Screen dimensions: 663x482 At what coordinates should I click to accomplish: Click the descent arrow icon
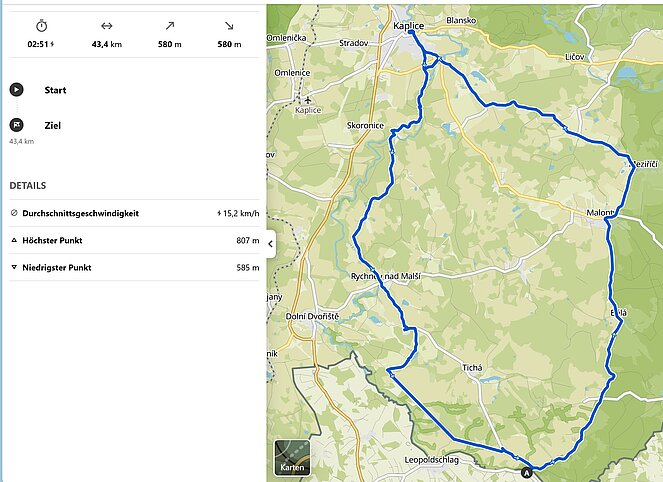230,25
